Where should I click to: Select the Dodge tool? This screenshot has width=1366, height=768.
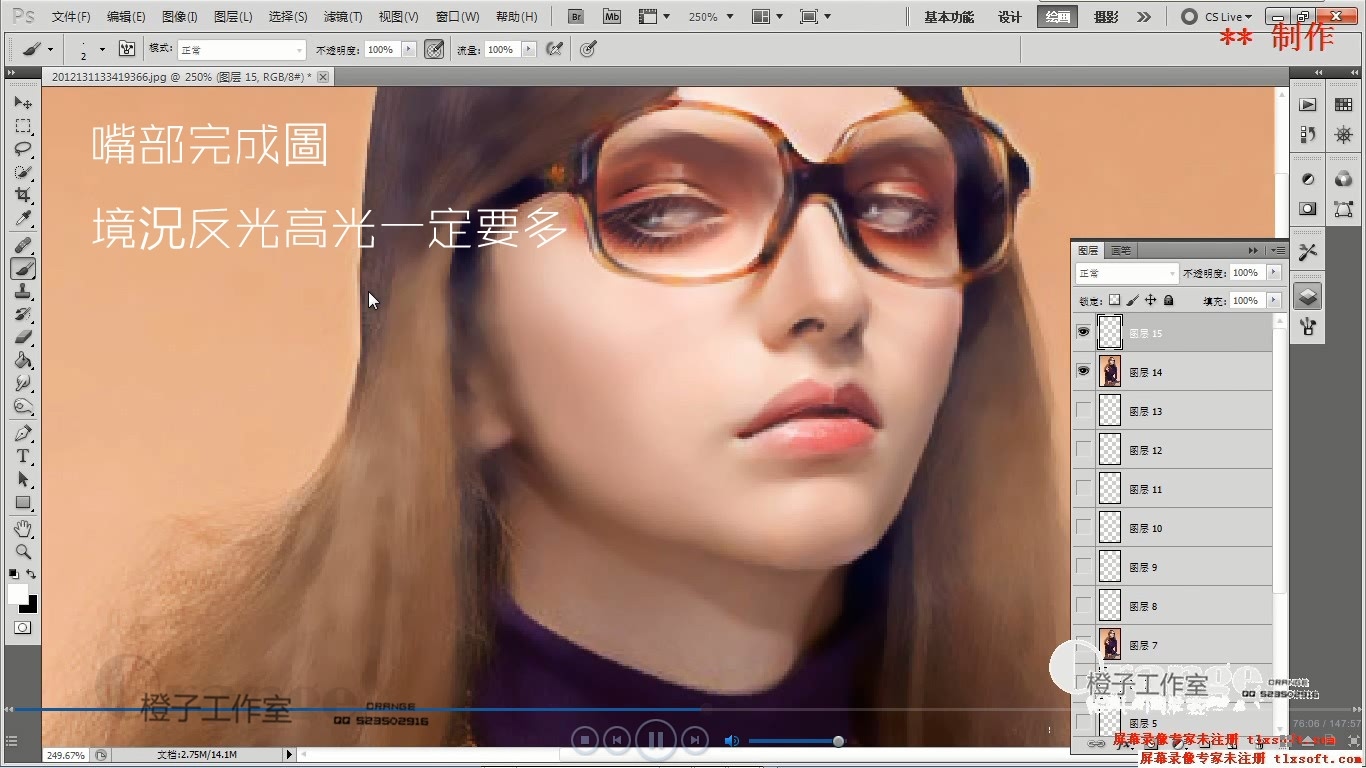pyautogui.click(x=23, y=406)
